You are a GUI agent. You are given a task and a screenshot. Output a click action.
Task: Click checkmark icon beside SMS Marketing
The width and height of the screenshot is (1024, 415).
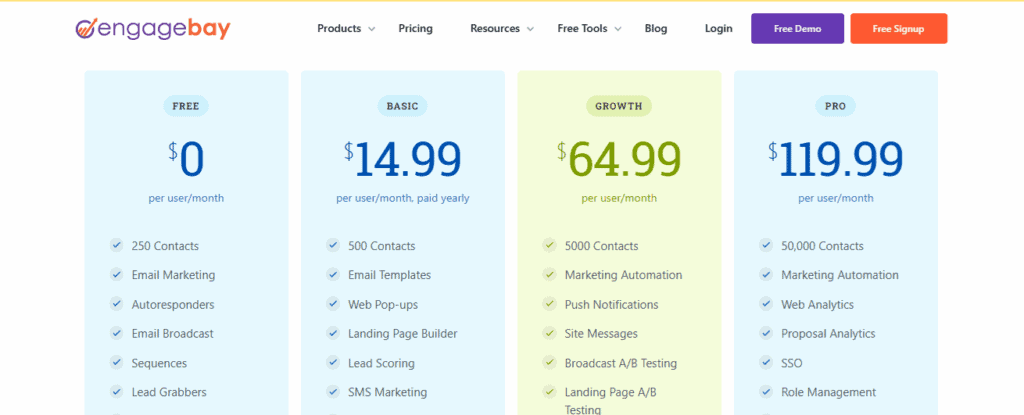(x=333, y=392)
